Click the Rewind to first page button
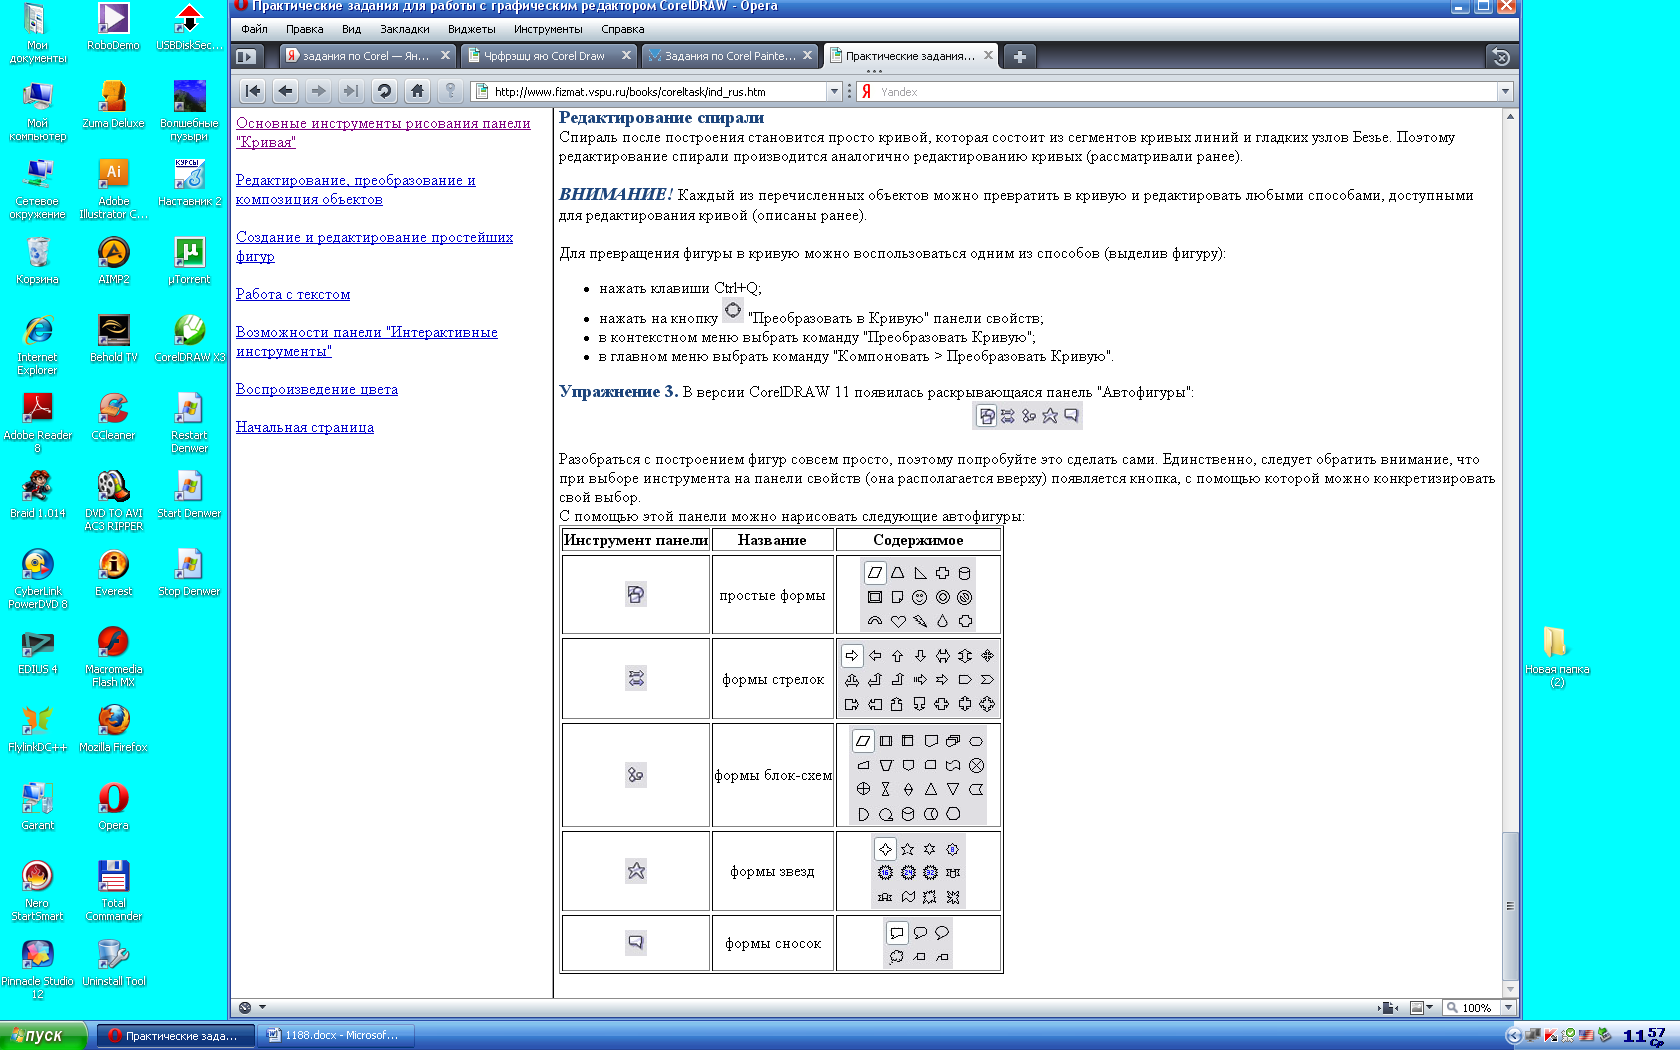This screenshot has height=1050, width=1680. (x=253, y=91)
